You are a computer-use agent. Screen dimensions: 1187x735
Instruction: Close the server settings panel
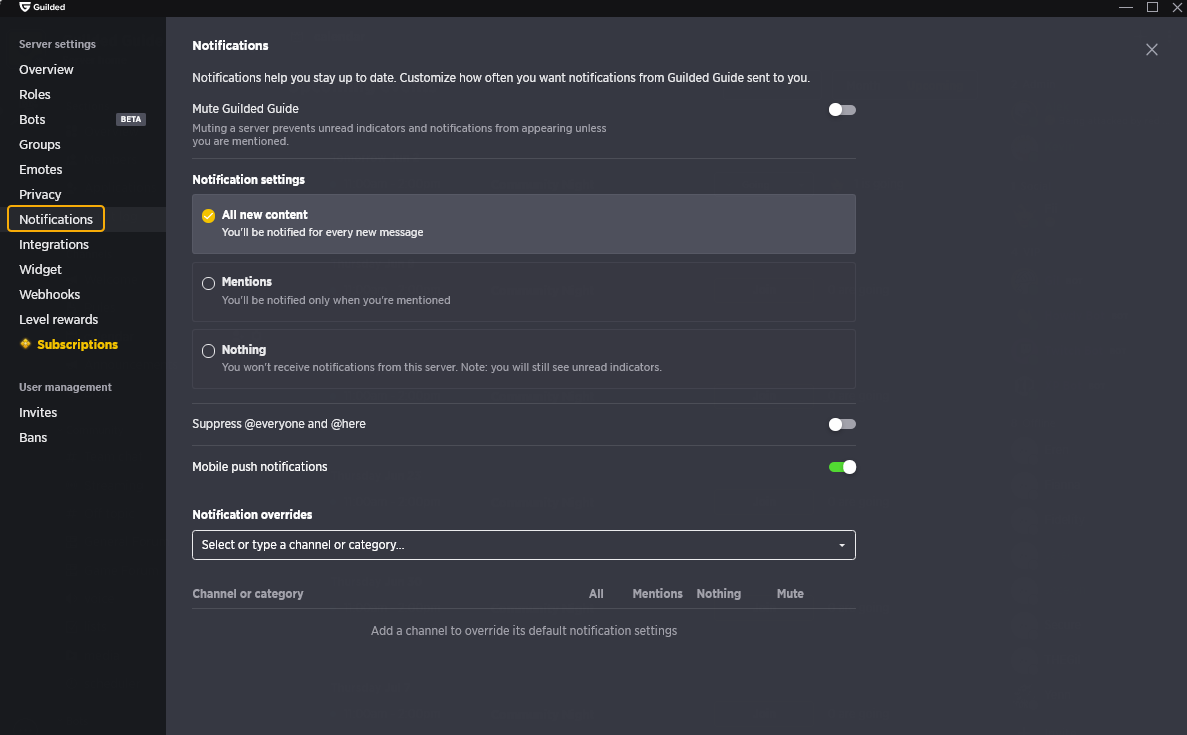[x=1151, y=50]
